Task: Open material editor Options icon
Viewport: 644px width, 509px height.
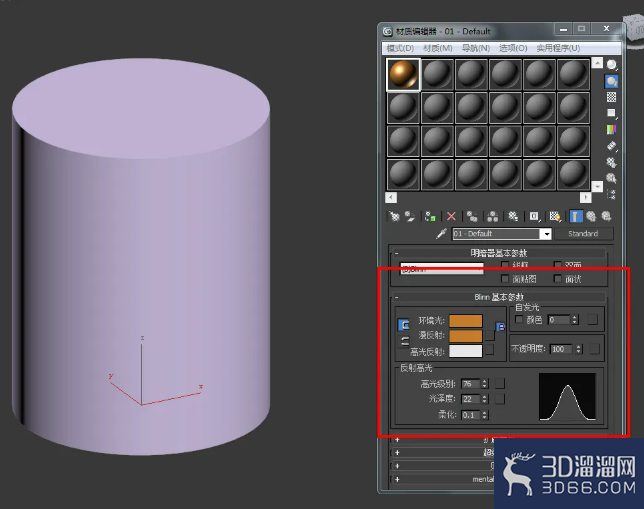Action: point(612,162)
